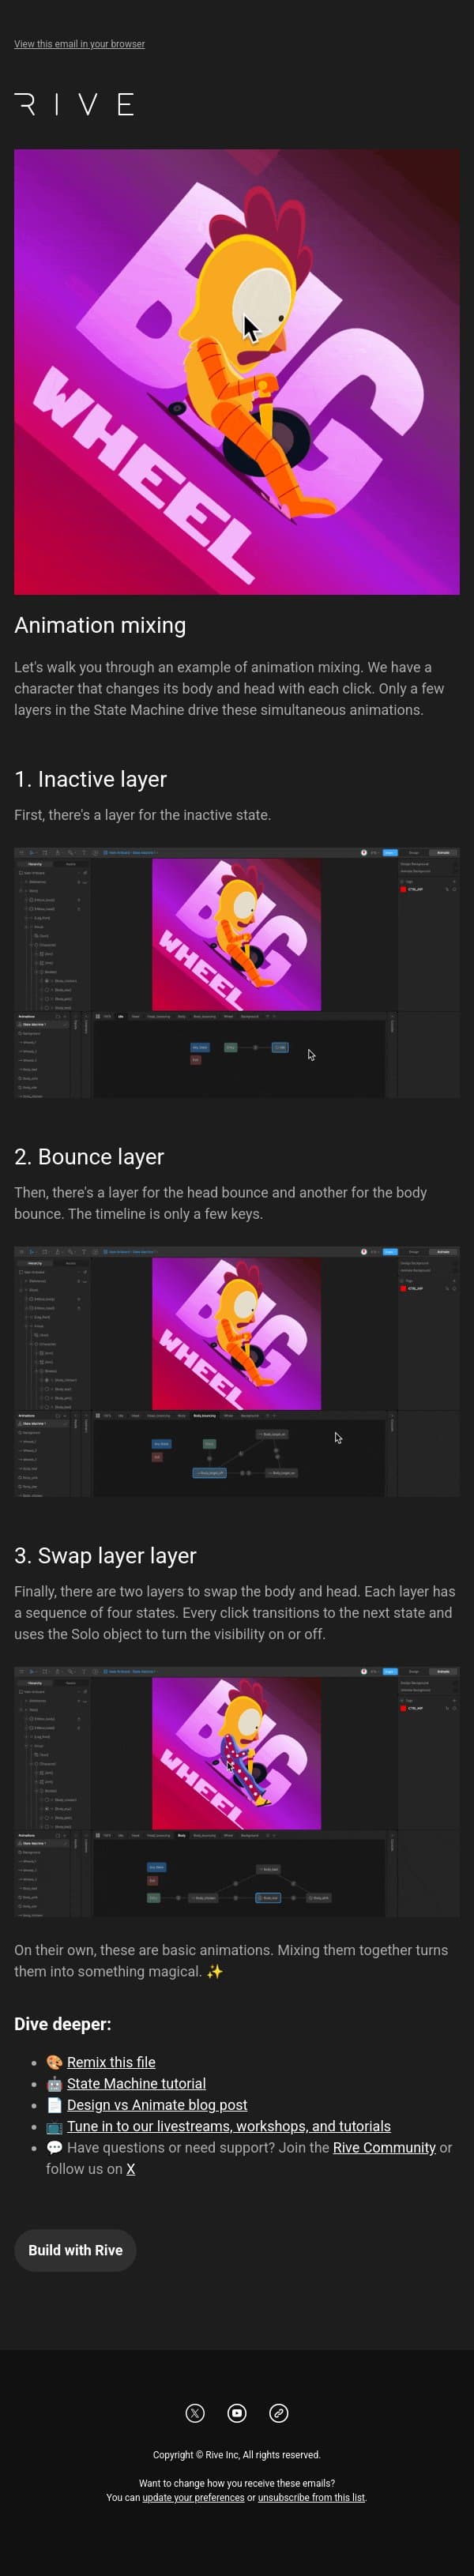The height and width of the screenshot is (2576, 474).
Task: Click the Bounce layer editor screenshot
Action: tap(237, 1372)
